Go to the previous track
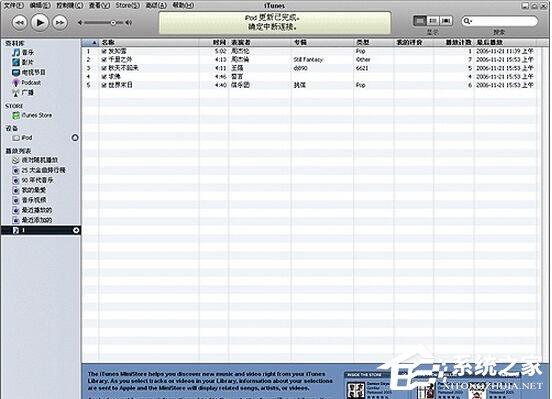 (x=19, y=23)
